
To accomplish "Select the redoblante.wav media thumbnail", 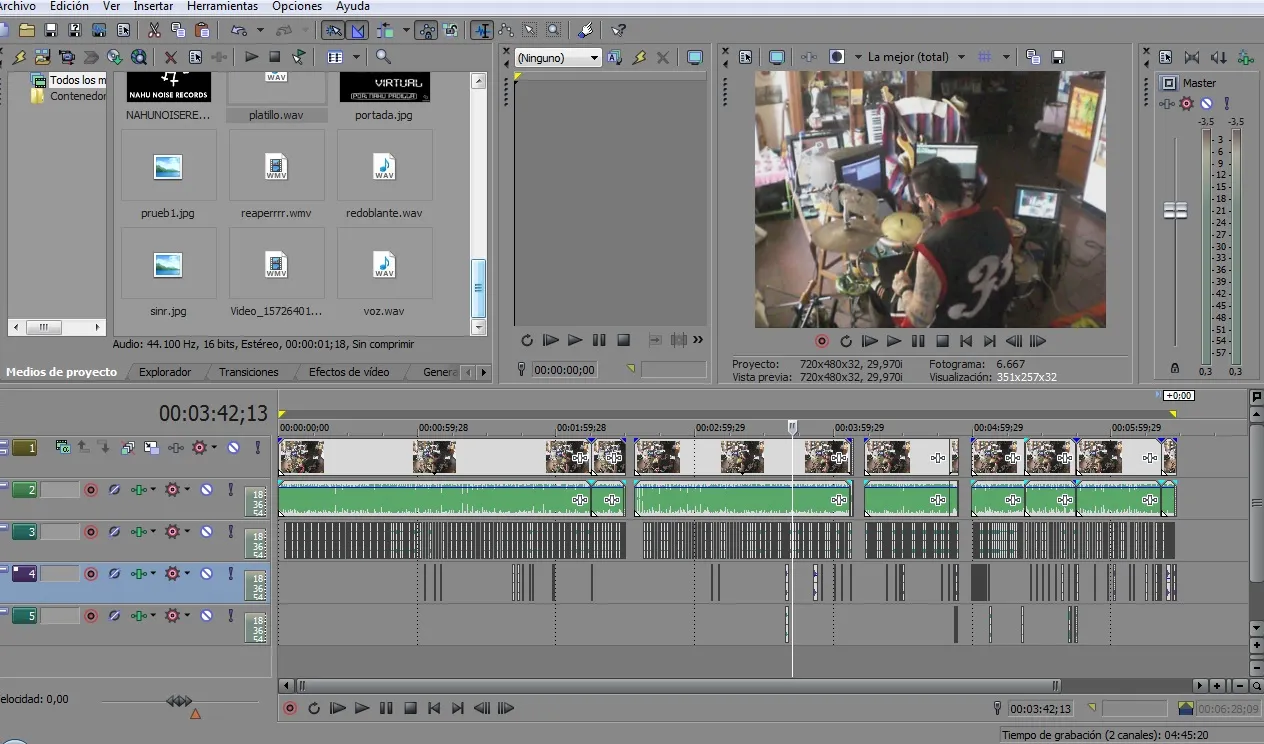I will click(x=384, y=166).
